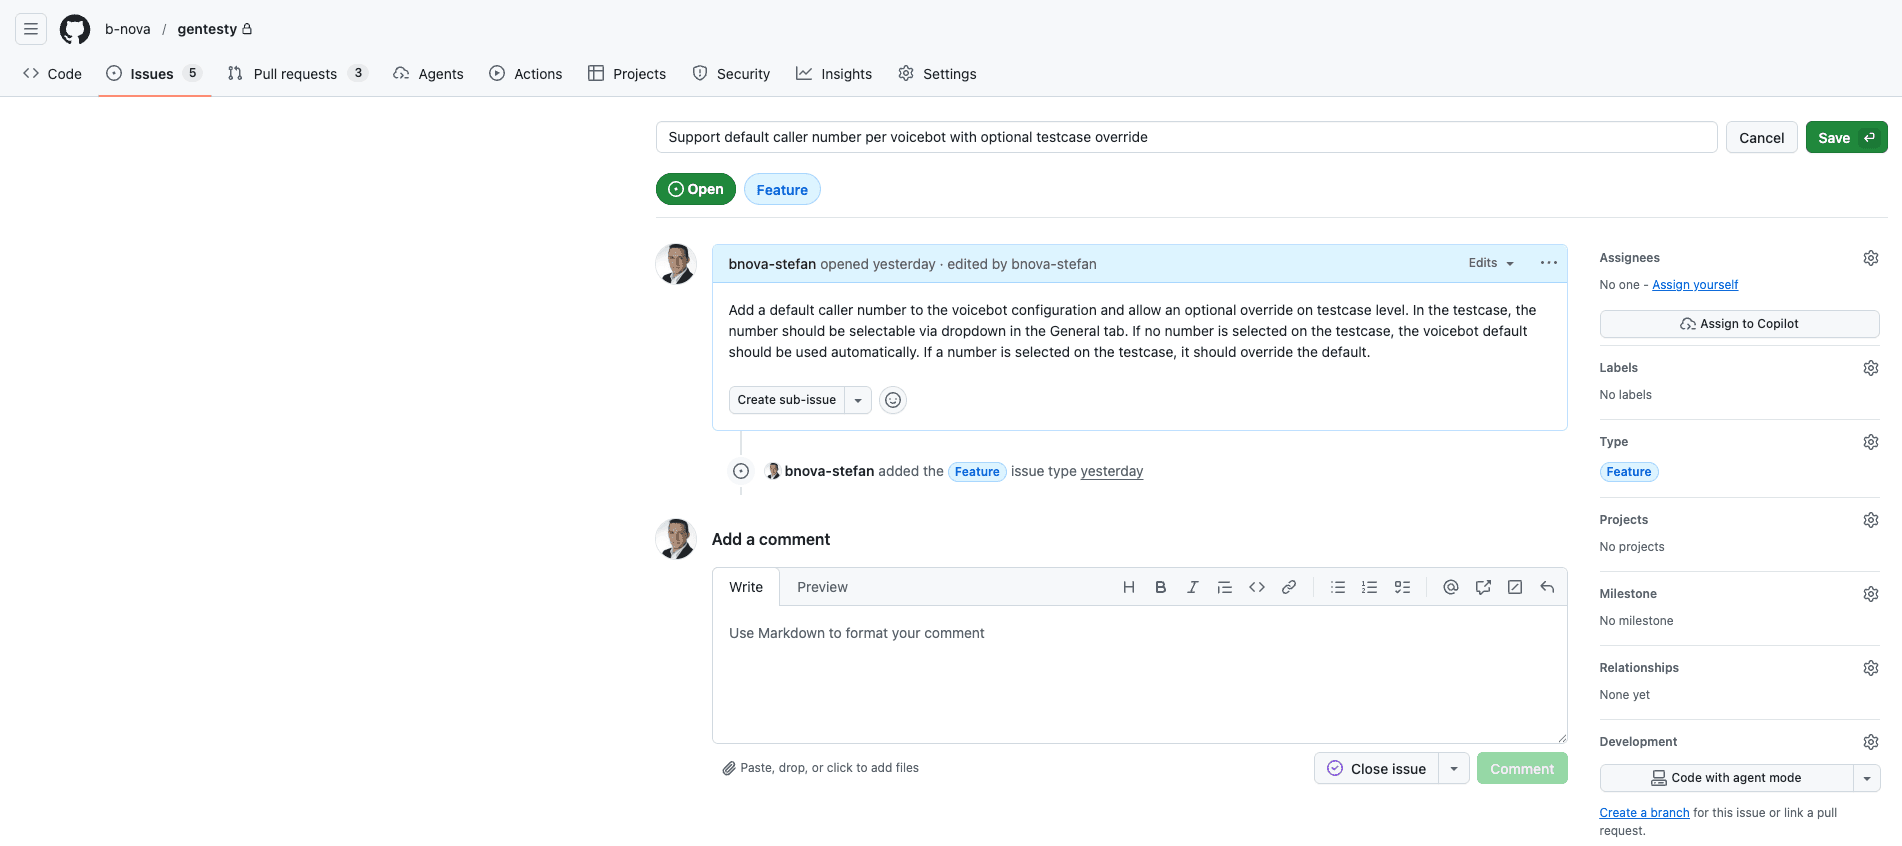1902x846 pixels.
Task: Expand the Edits history dropdown
Action: pos(1491,263)
